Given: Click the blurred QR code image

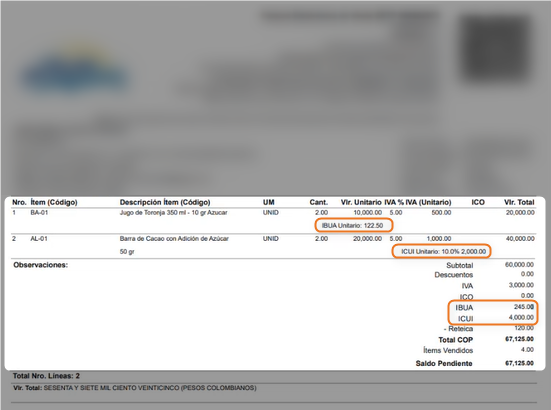Looking at the screenshot, I should [x=496, y=48].
